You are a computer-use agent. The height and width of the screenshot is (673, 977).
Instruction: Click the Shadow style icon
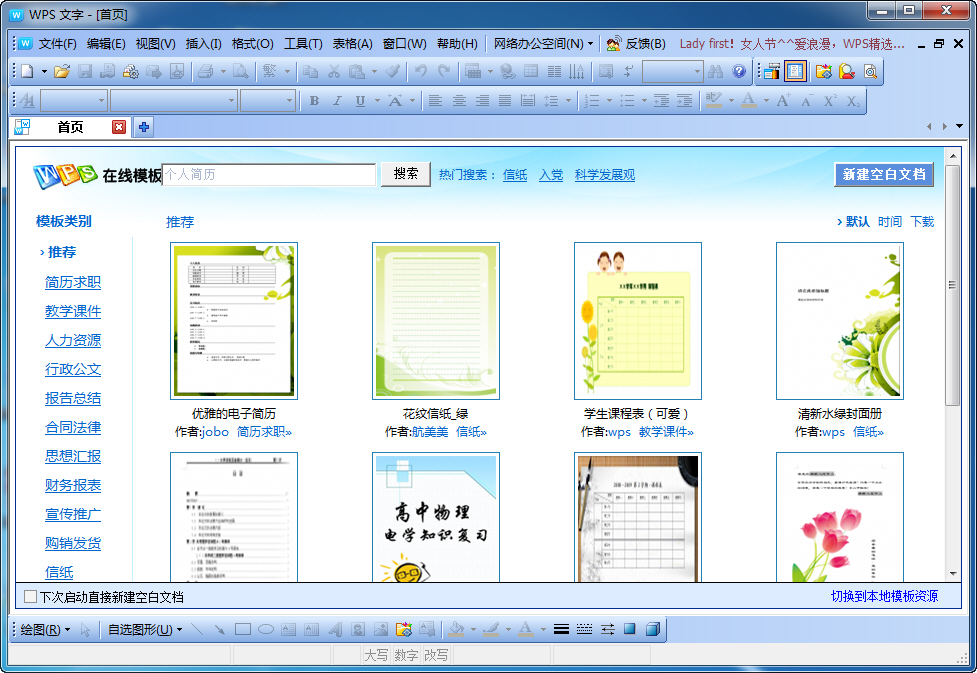point(630,629)
